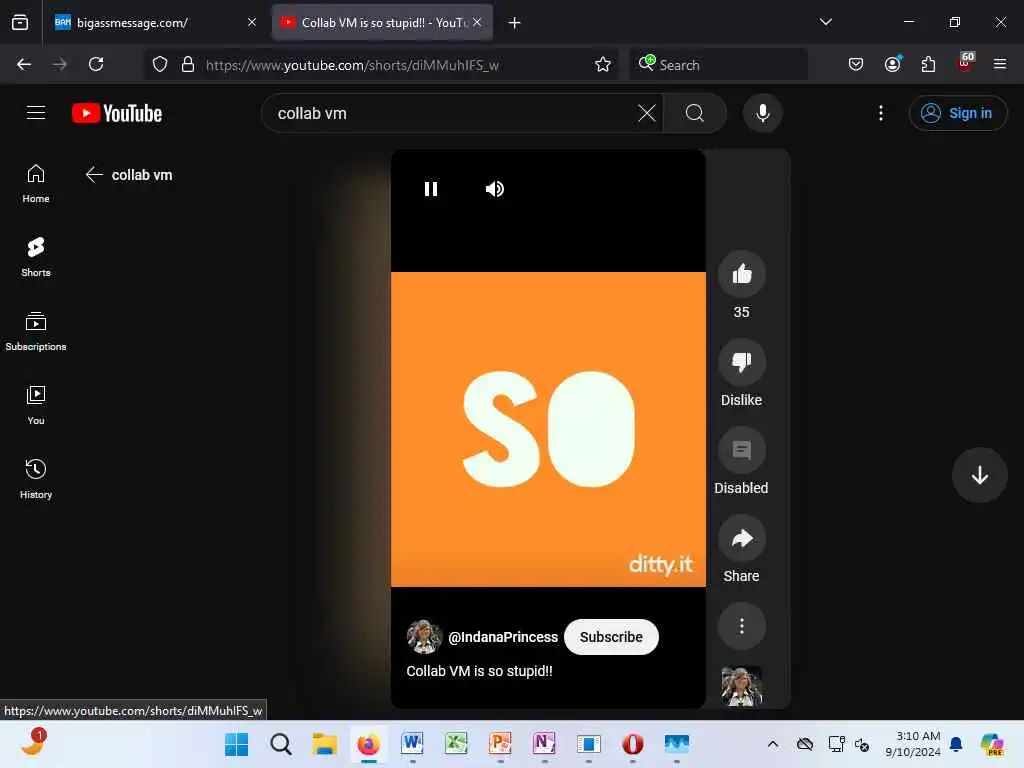Screen dimensions: 1024x768
Task: Clear the YouTube search text
Action: point(647,113)
